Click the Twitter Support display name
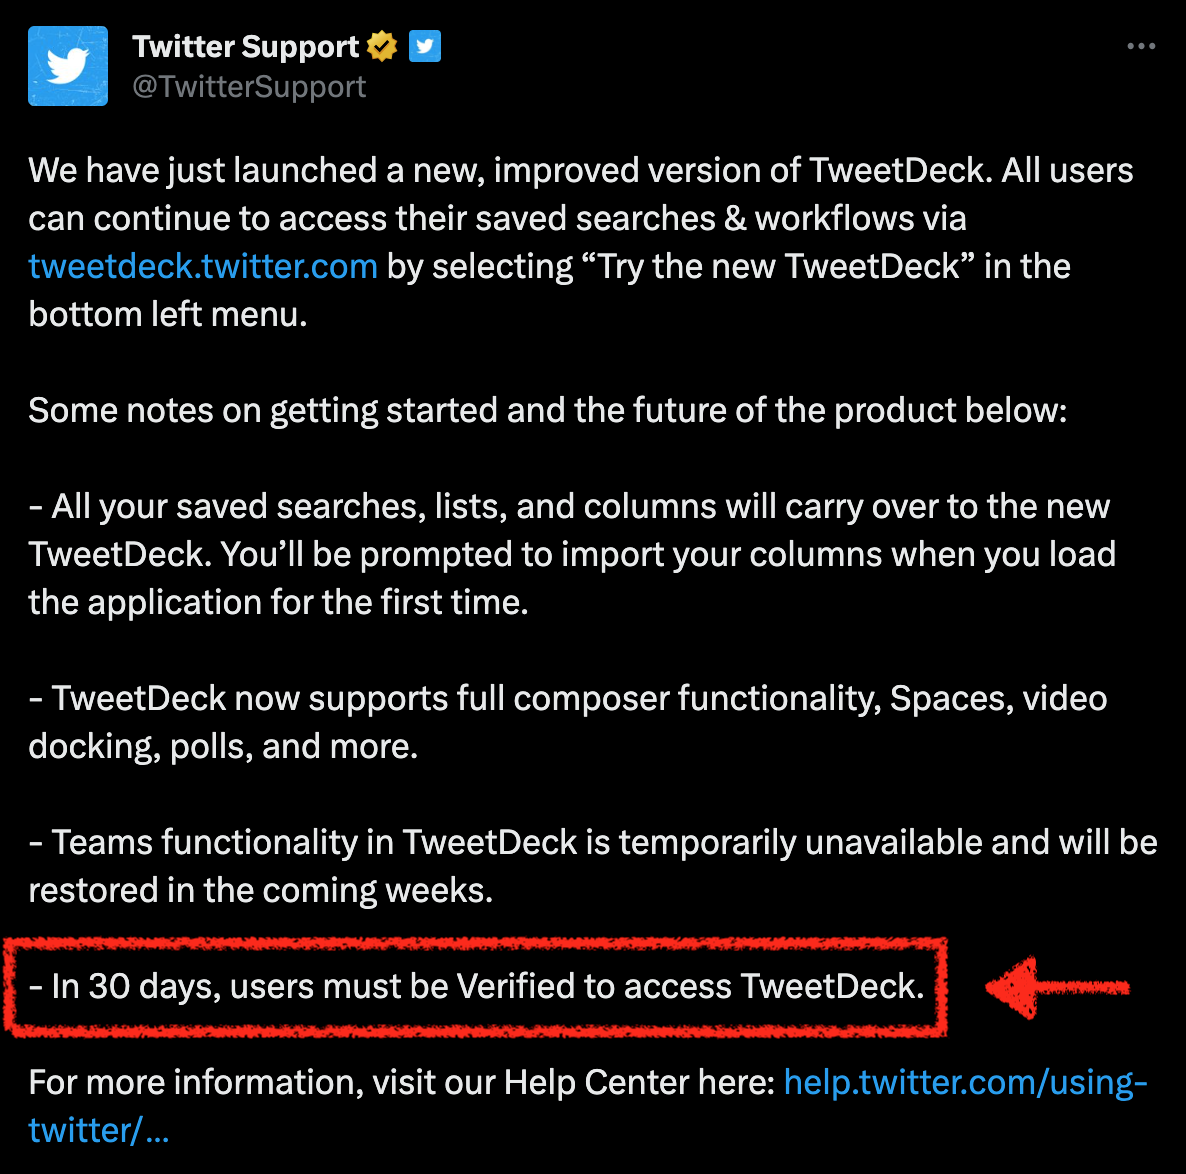The height and width of the screenshot is (1174, 1186). pos(246,46)
